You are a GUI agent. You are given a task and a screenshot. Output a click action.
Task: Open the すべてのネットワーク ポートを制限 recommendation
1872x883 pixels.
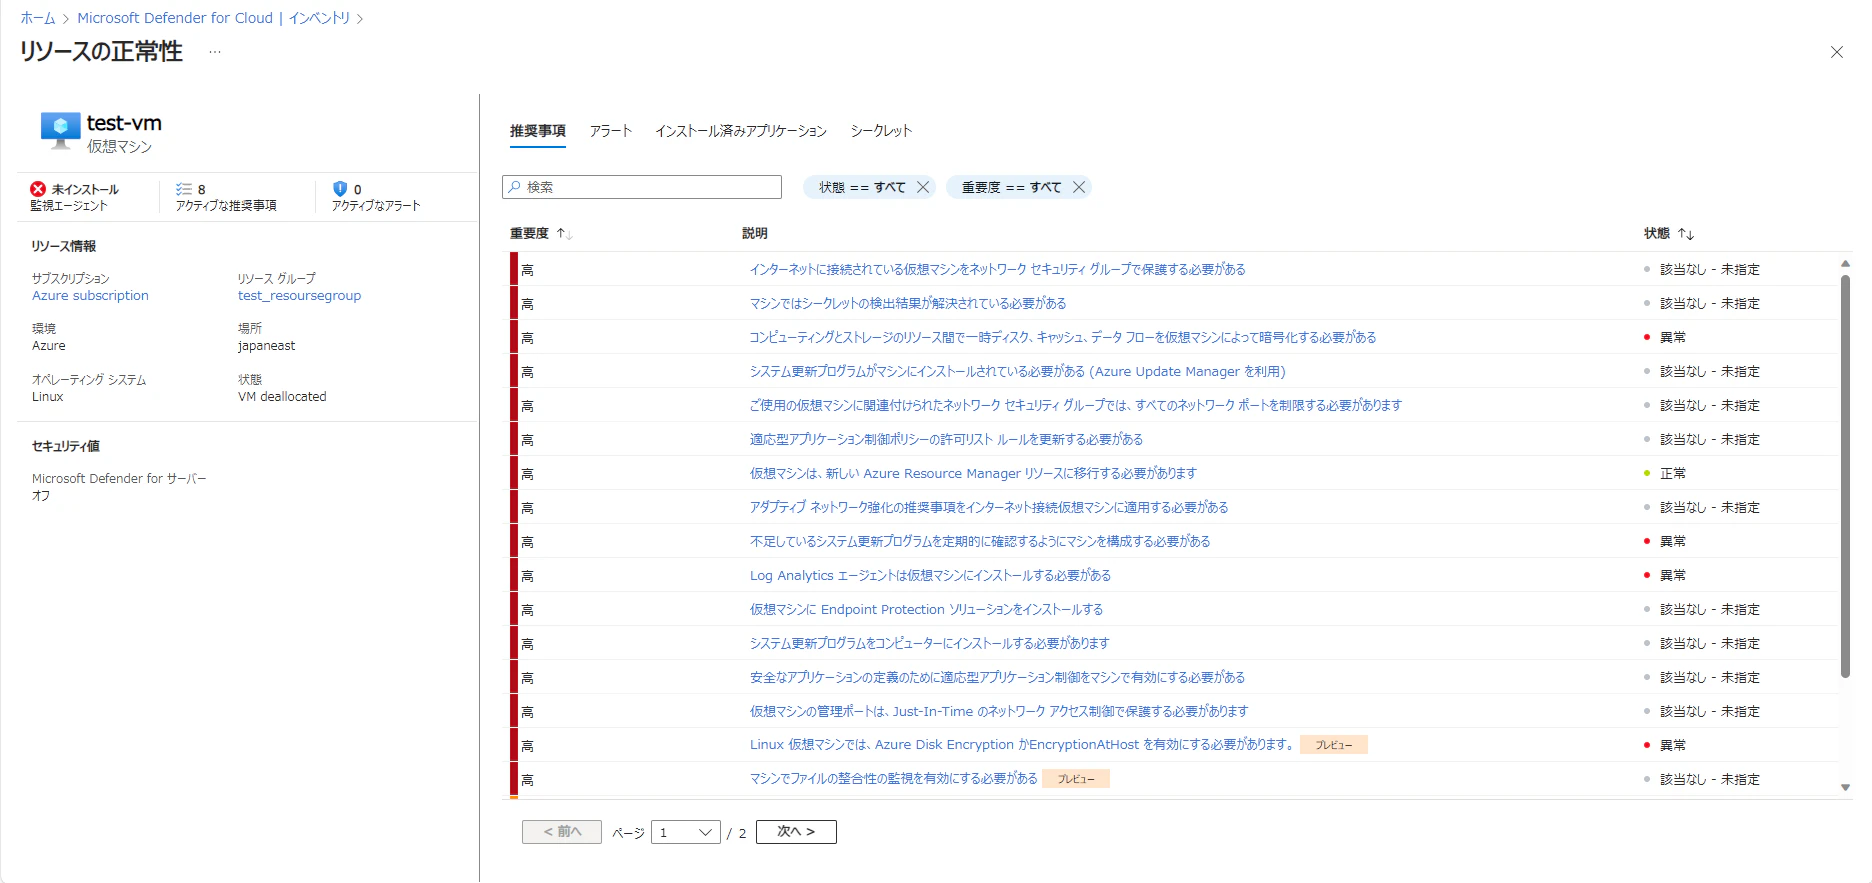point(1076,405)
